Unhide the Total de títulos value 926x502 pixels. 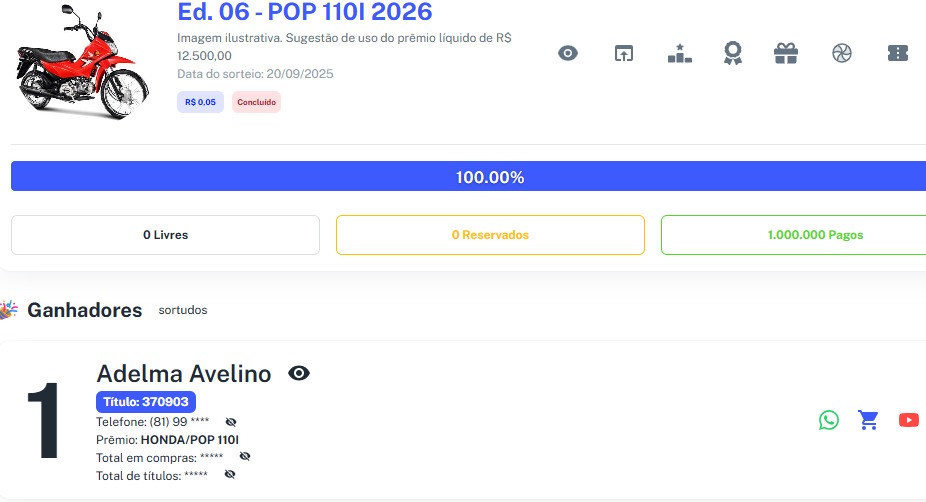tap(230, 474)
